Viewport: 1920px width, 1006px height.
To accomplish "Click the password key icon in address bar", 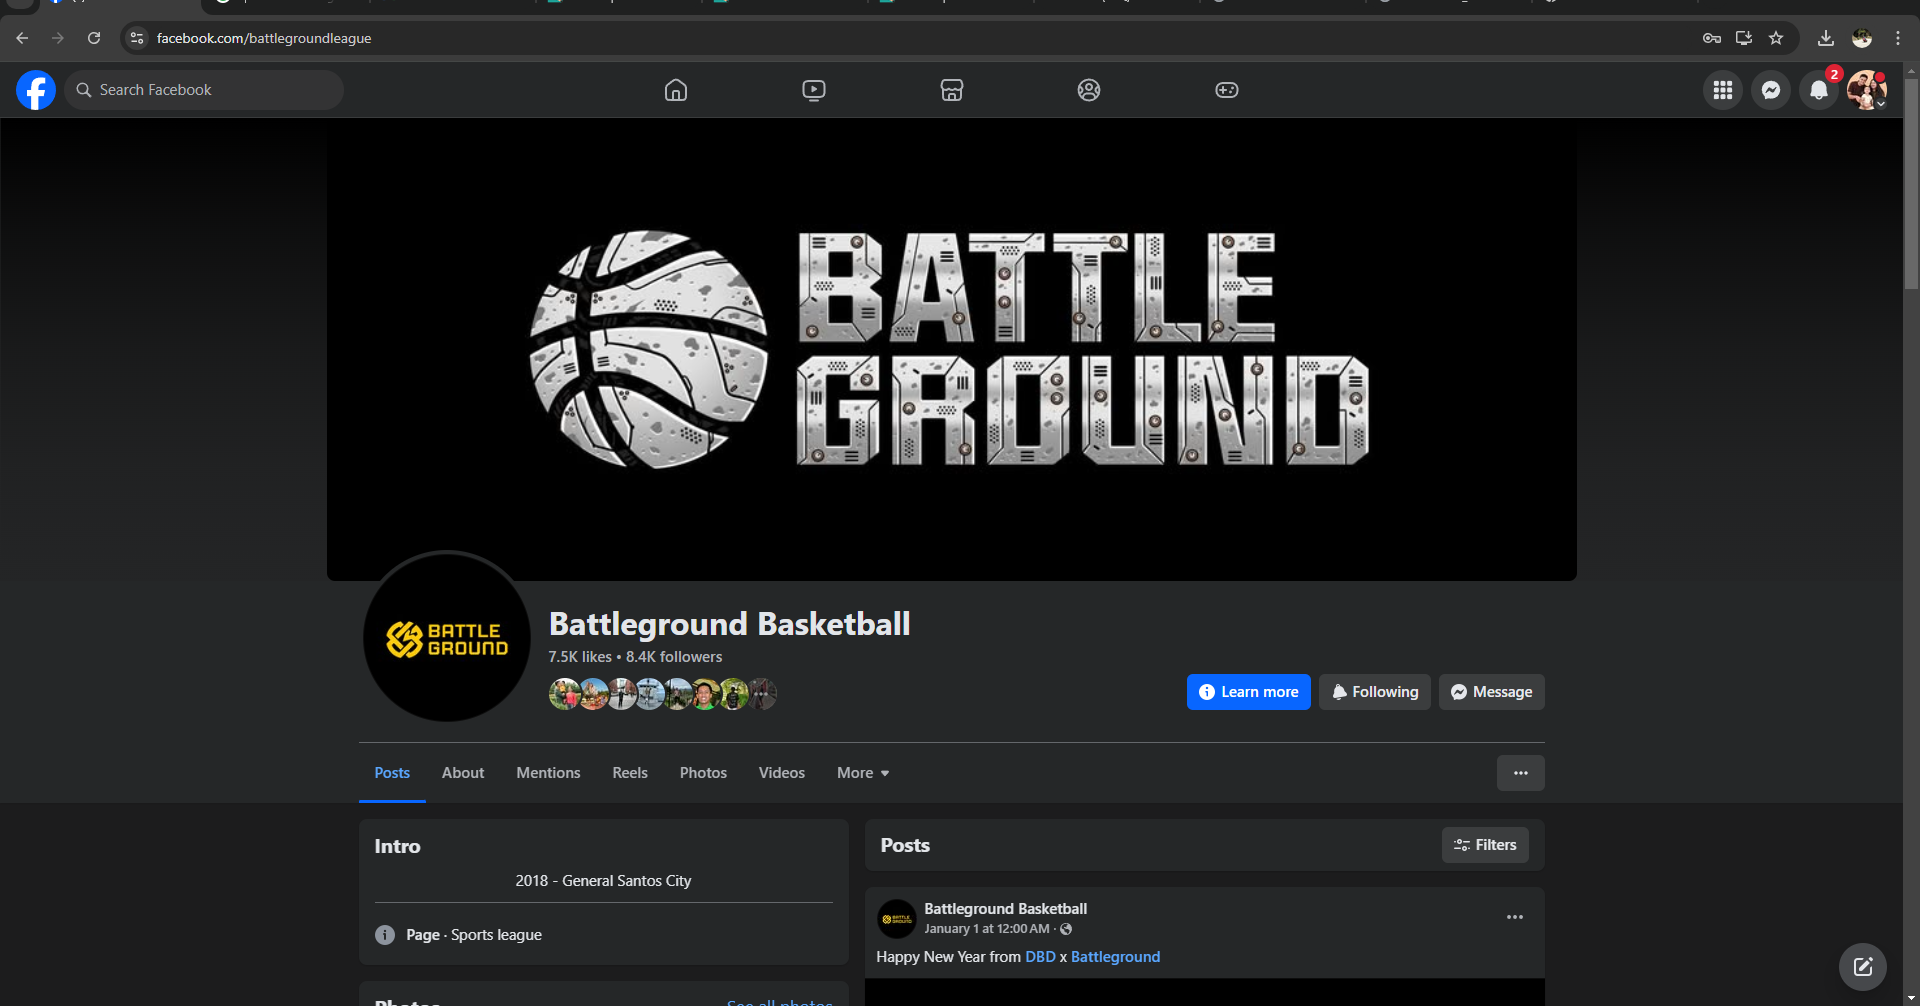I will click(x=1712, y=38).
